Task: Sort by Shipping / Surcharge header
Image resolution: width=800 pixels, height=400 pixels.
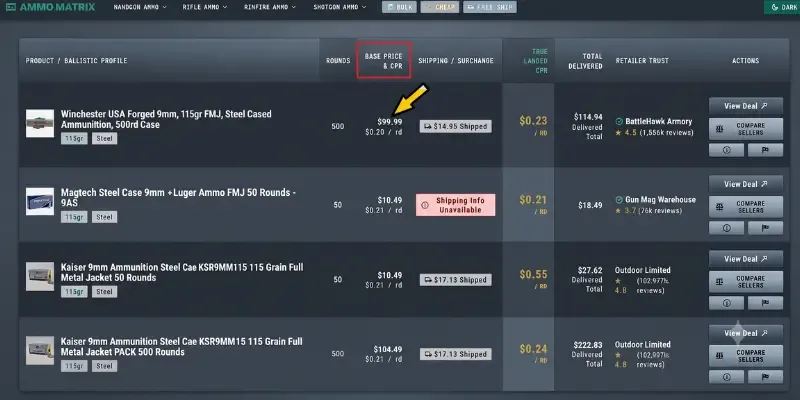Action: pos(456,61)
